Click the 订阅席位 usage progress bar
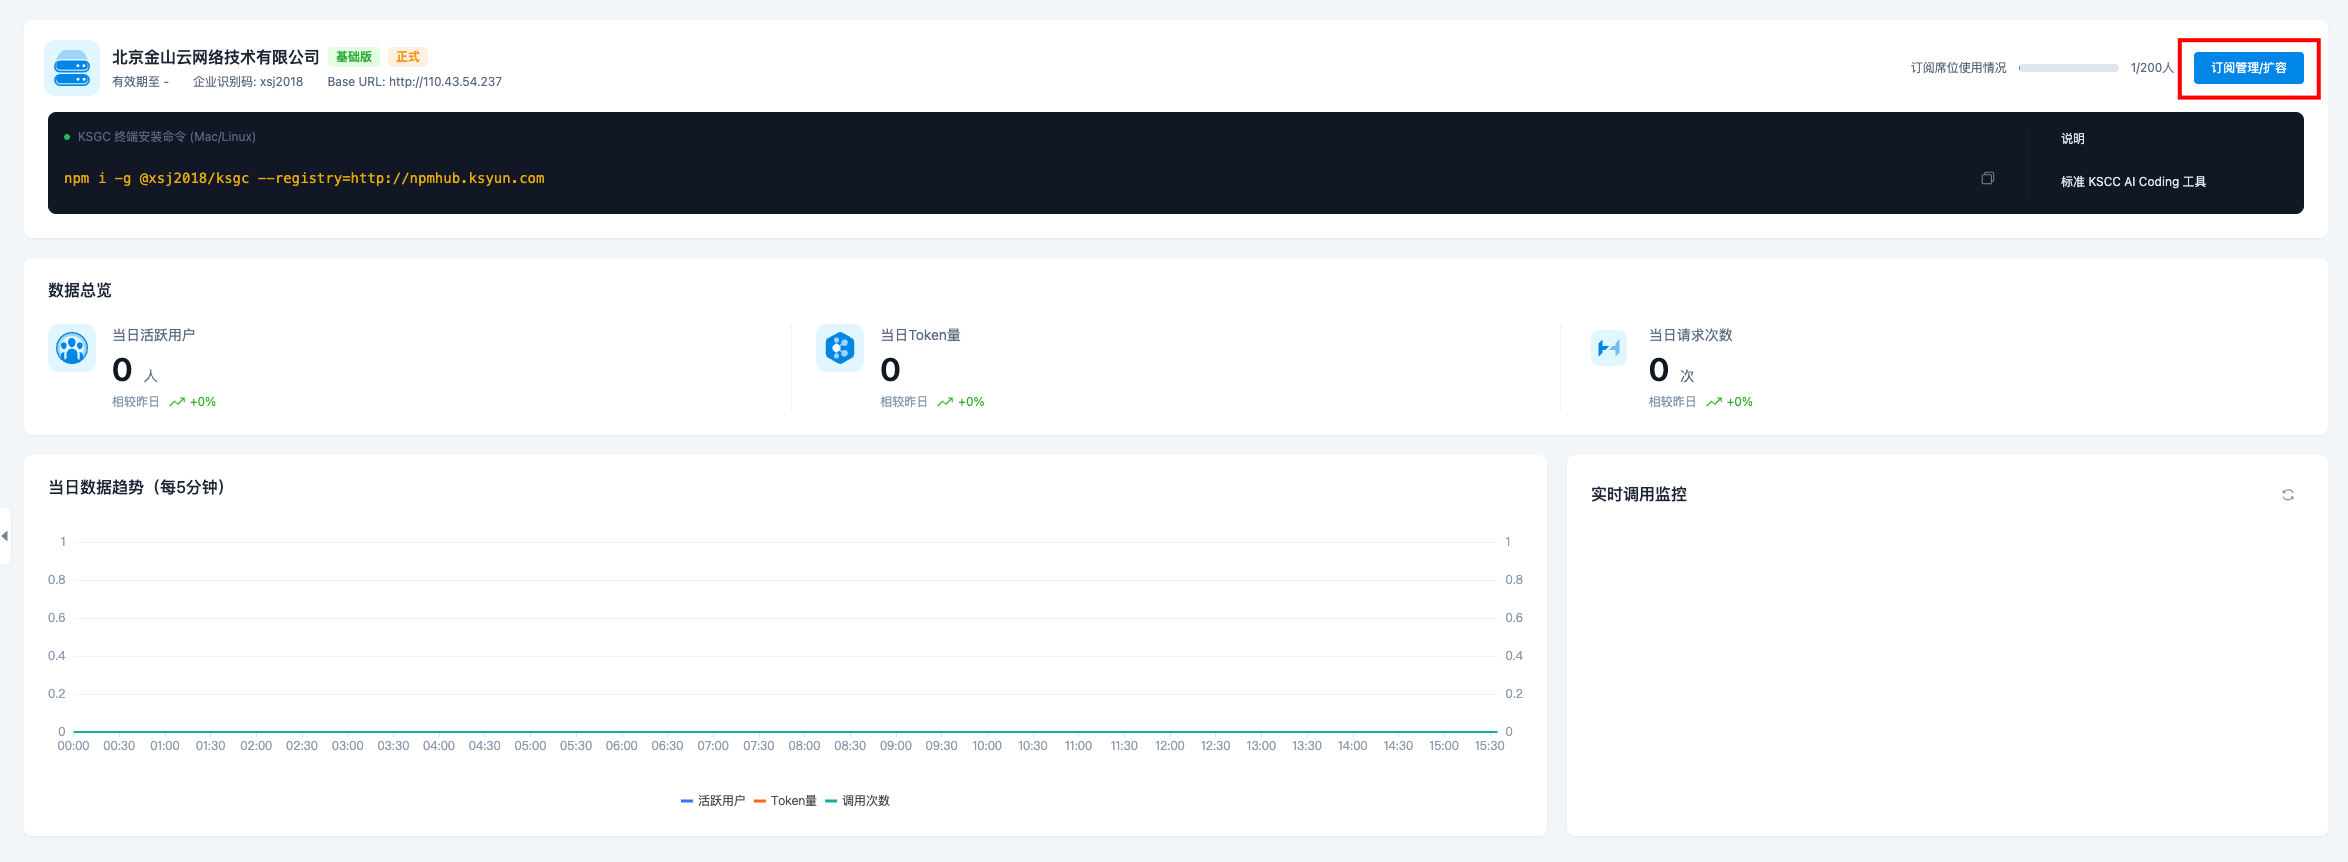Screen dimensions: 2348x862 point(2068,68)
